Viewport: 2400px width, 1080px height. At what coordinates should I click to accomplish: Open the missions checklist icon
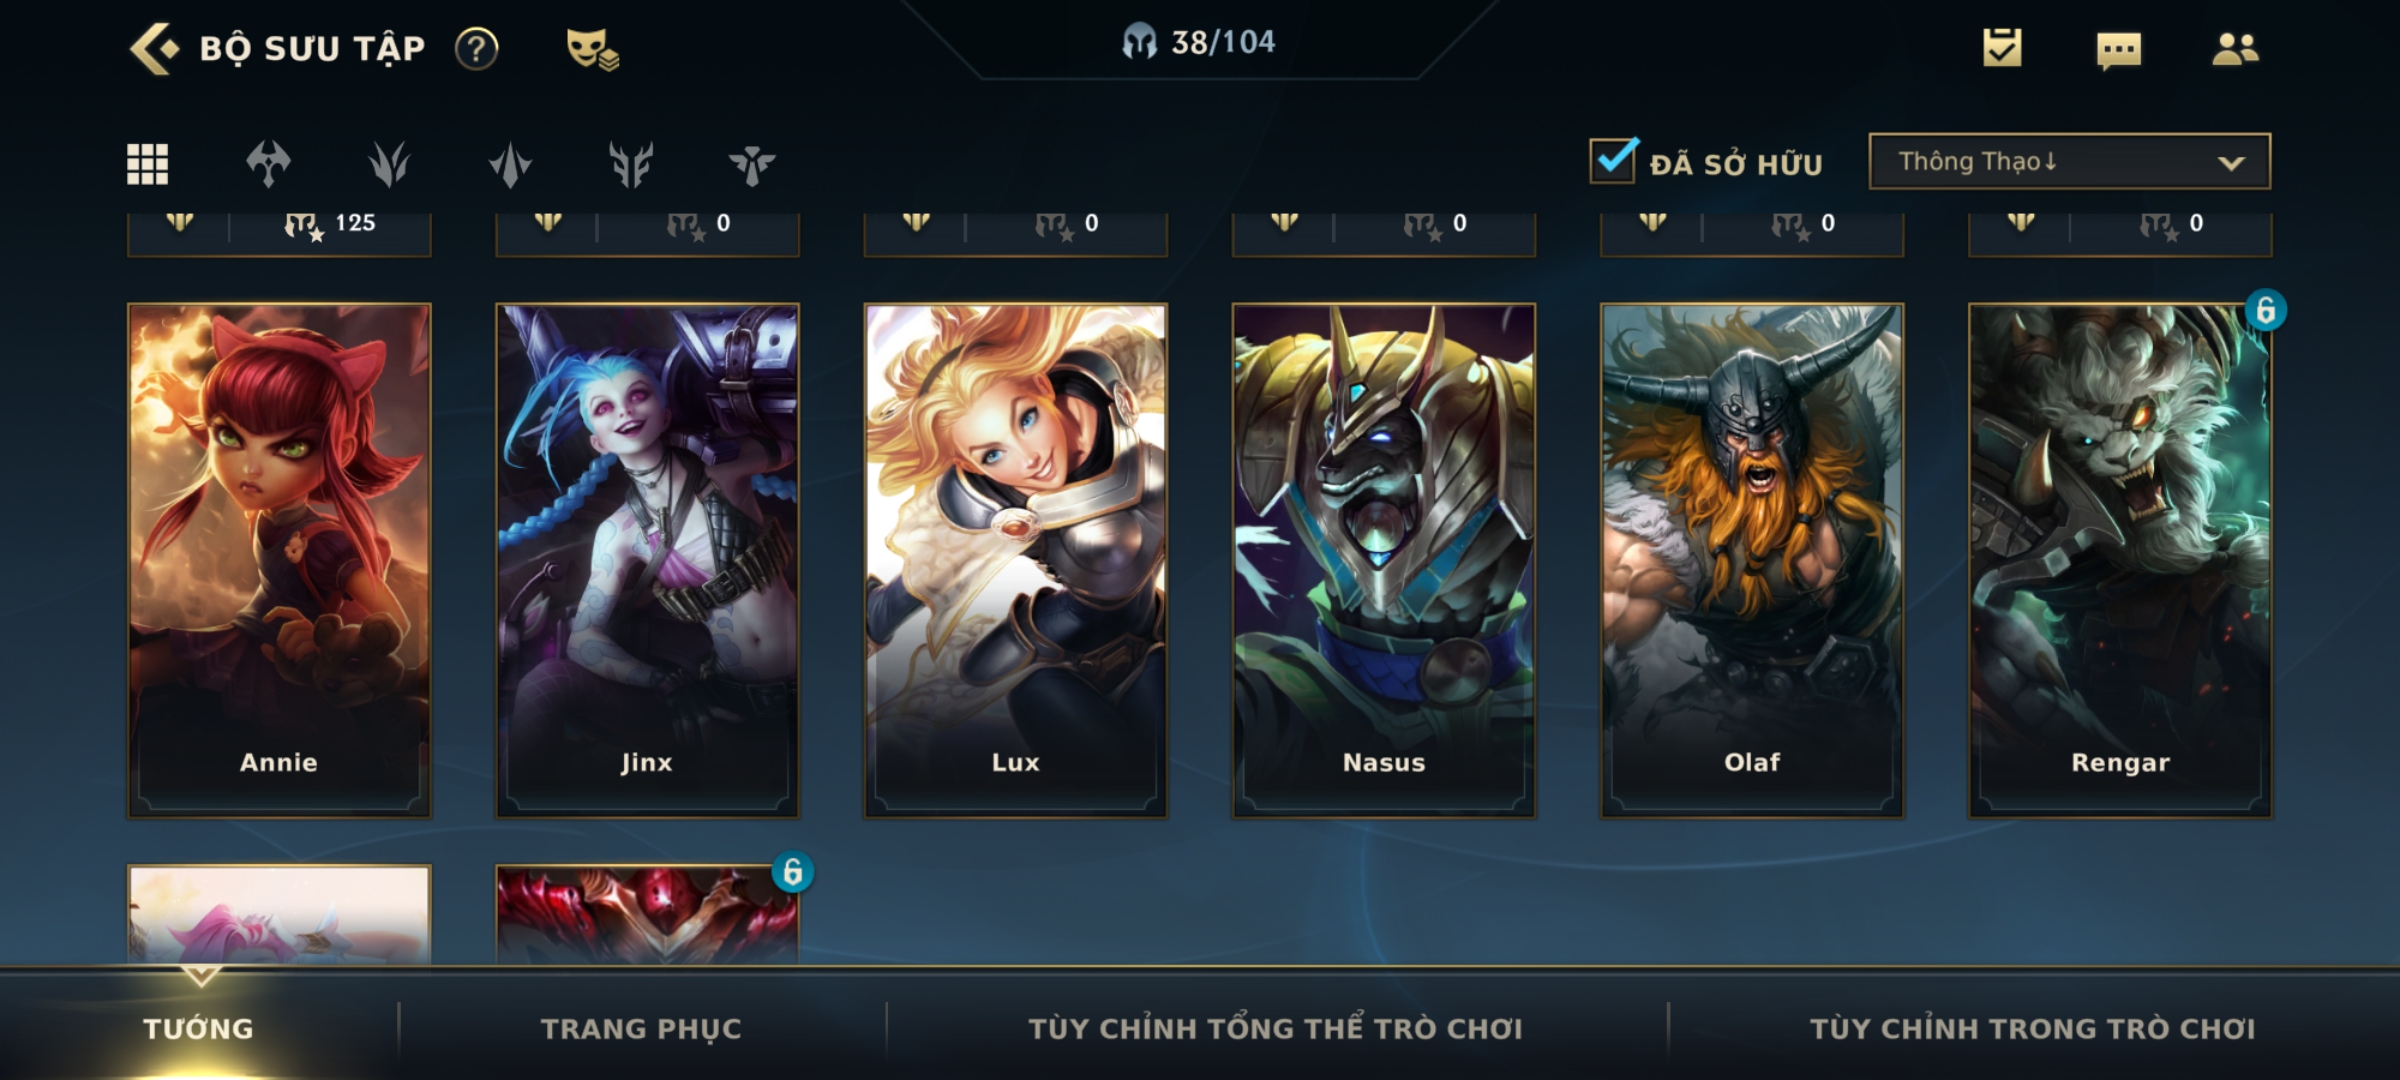(2002, 48)
